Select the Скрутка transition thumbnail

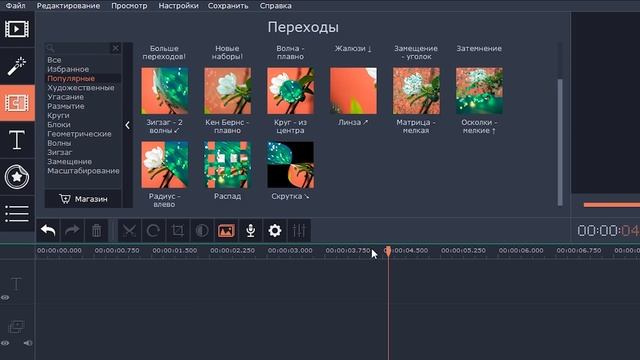coord(291,165)
